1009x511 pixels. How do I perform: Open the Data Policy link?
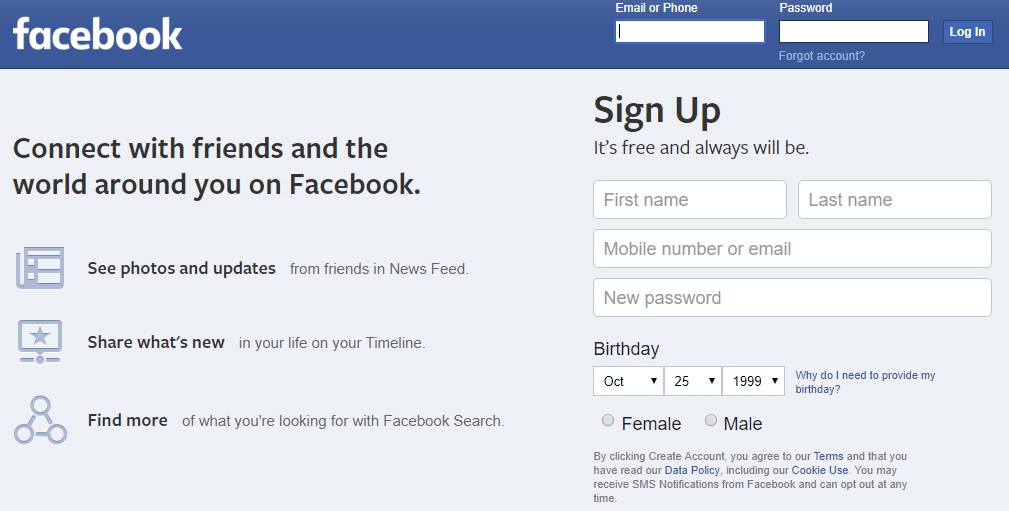pyautogui.click(x=692, y=470)
